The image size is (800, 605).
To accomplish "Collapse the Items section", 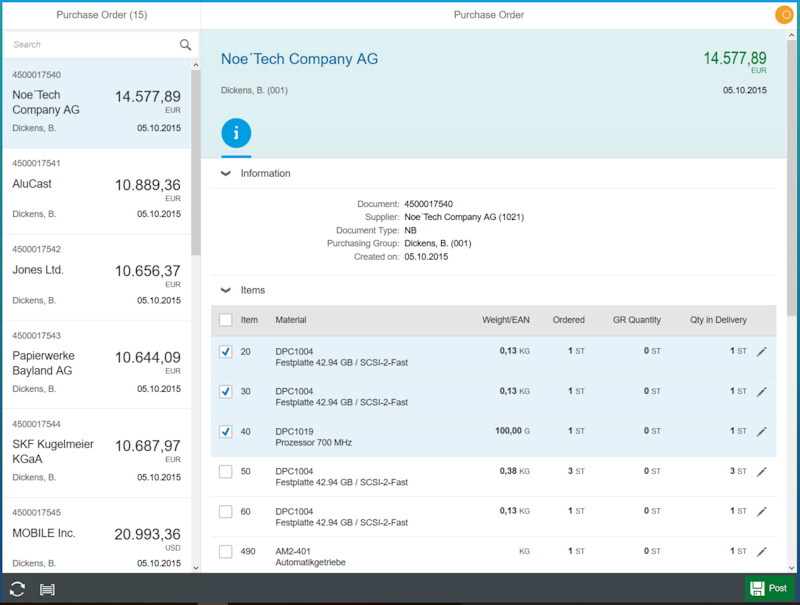I will click(x=226, y=290).
